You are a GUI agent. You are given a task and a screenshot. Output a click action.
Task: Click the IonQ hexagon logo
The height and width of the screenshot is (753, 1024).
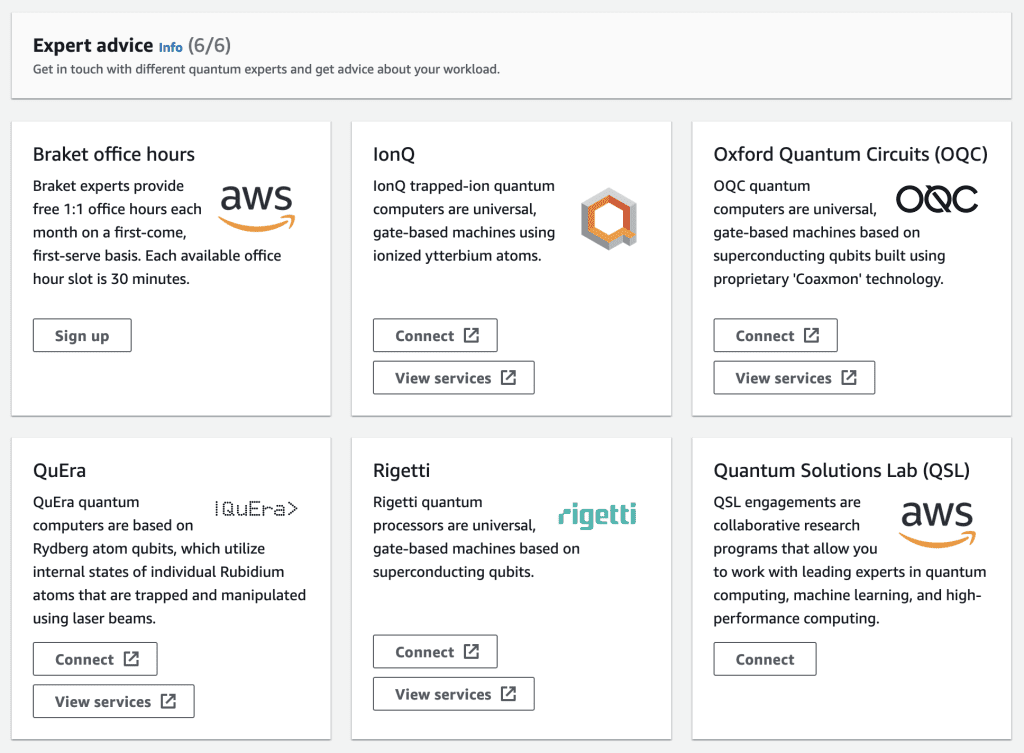coord(607,217)
